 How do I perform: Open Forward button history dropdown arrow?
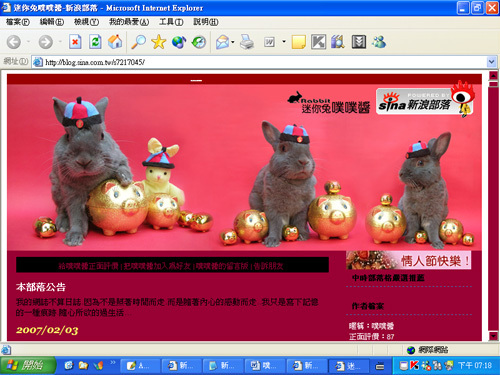60,42
